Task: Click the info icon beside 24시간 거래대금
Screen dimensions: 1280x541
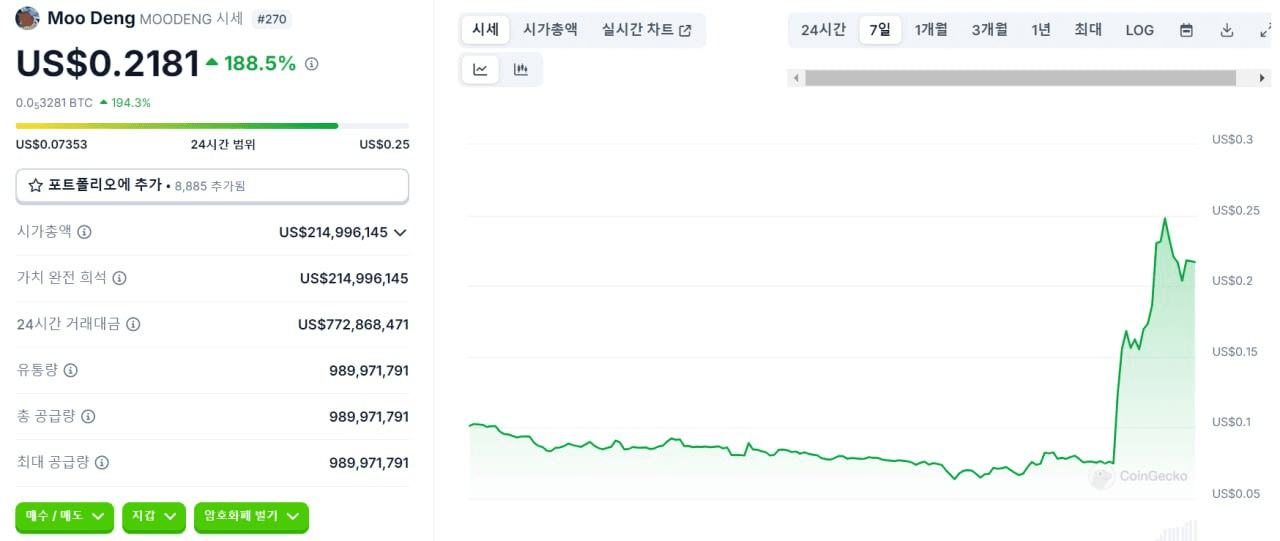Action: (x=133, y=324)
